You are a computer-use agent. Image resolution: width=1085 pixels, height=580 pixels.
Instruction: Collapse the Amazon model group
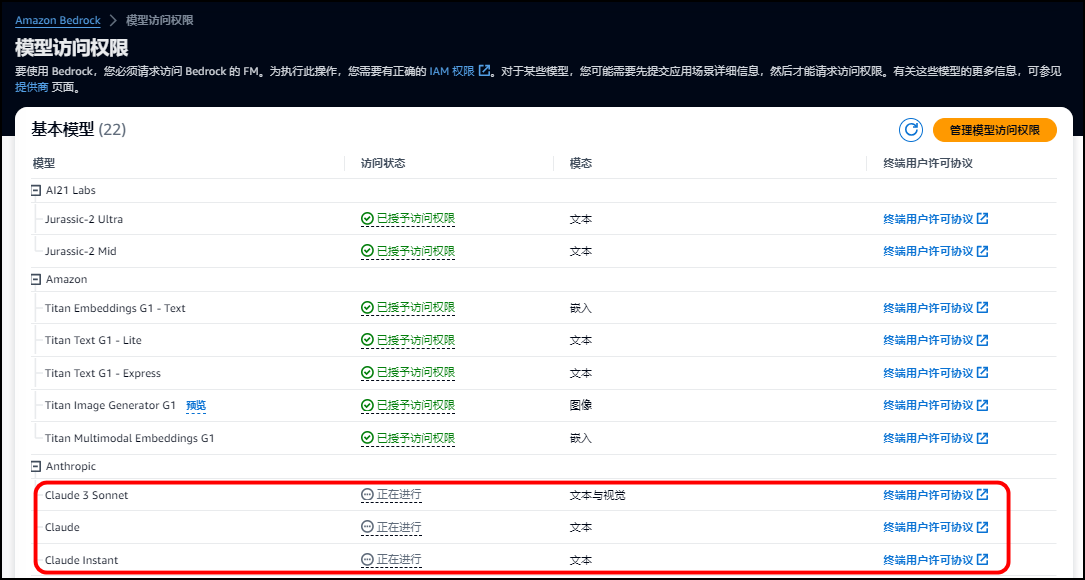point(36,280)
